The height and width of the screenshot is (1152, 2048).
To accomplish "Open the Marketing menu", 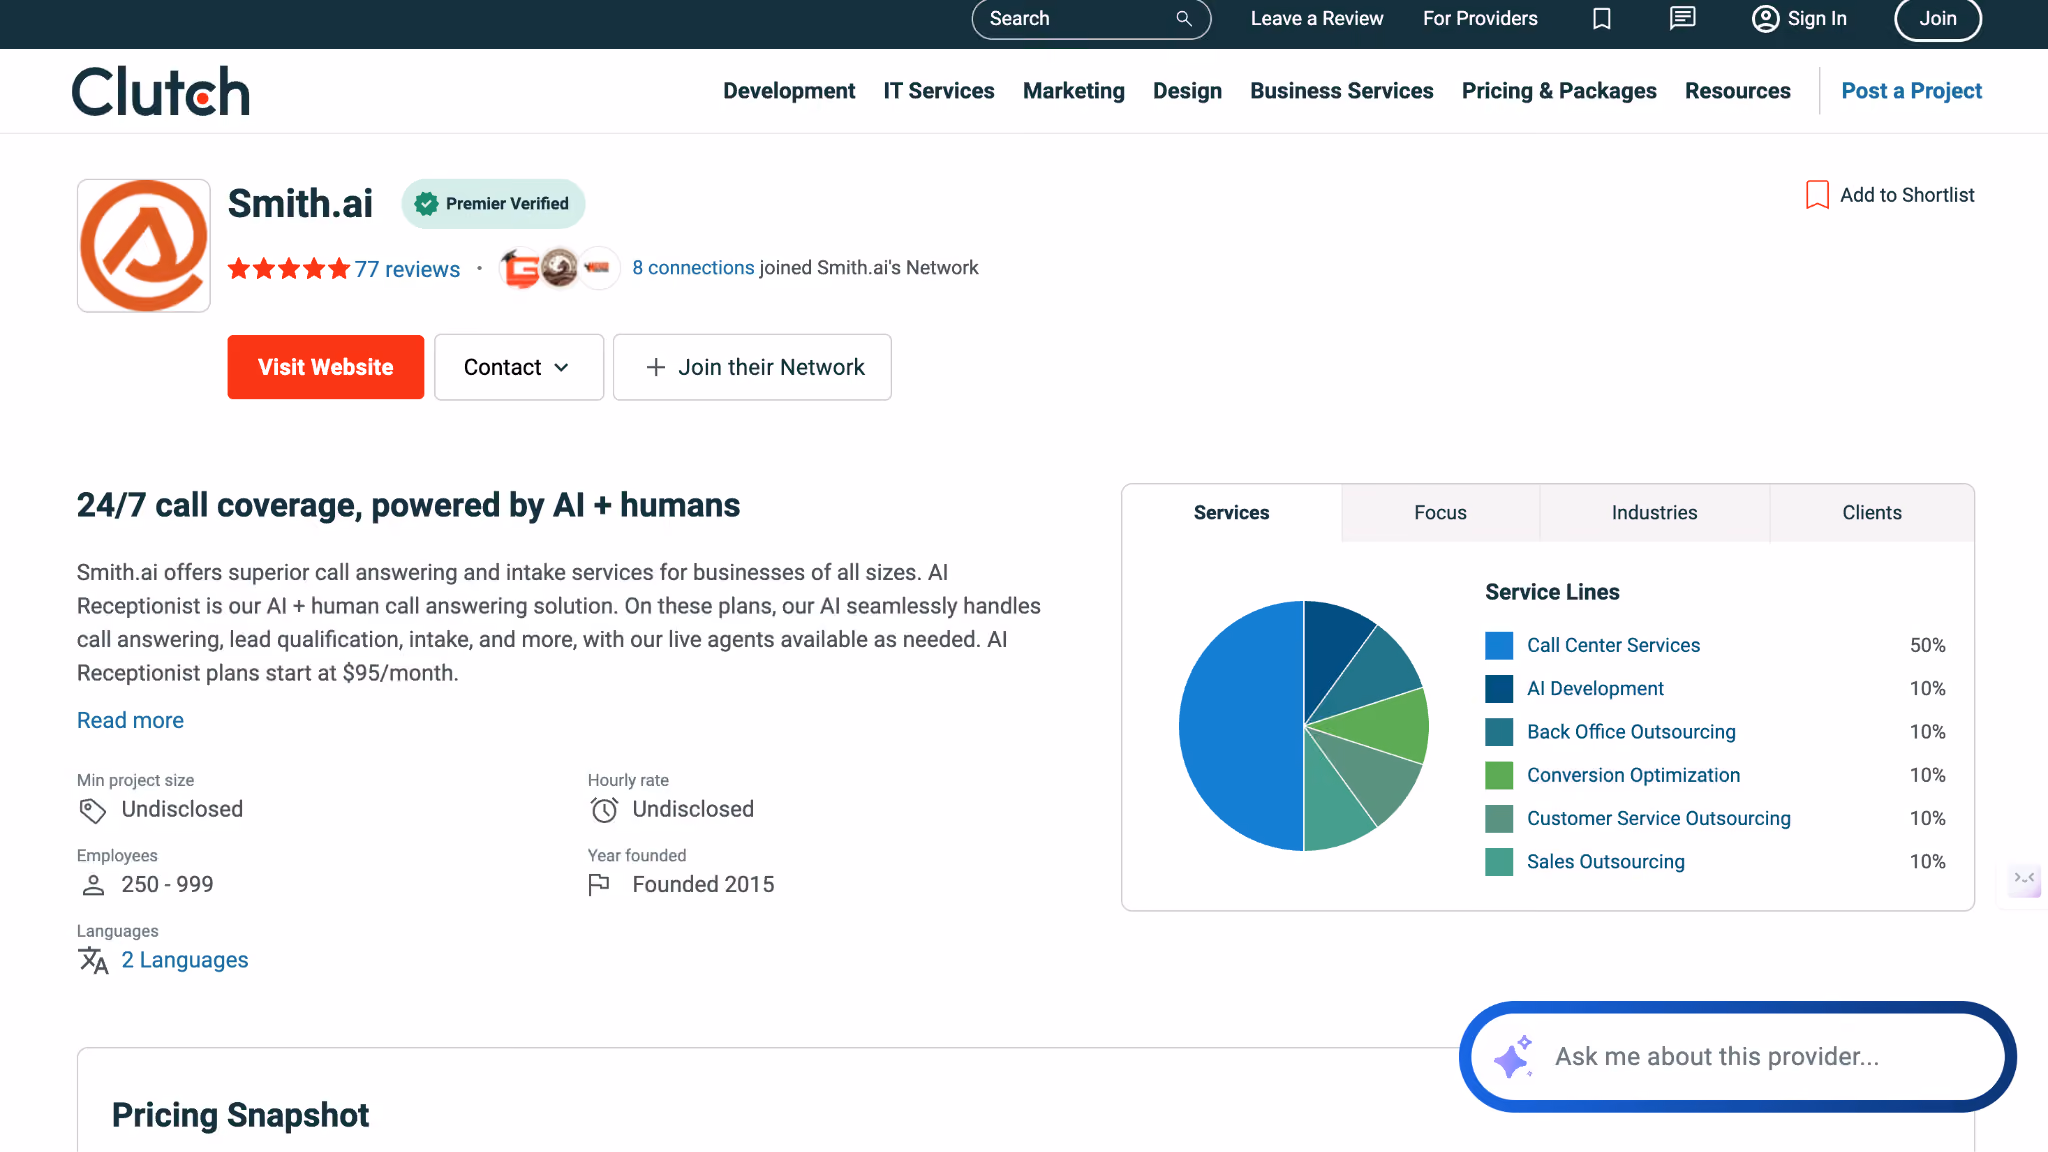I will 1074,91.
